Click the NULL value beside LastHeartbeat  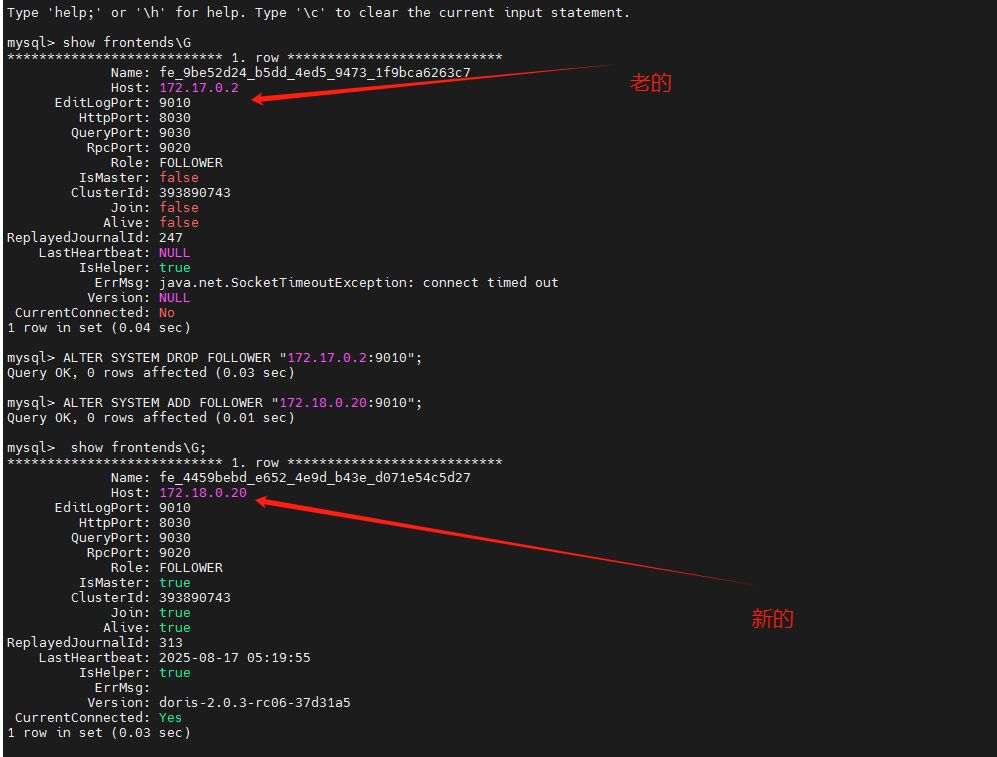click(x=175, y=253)
